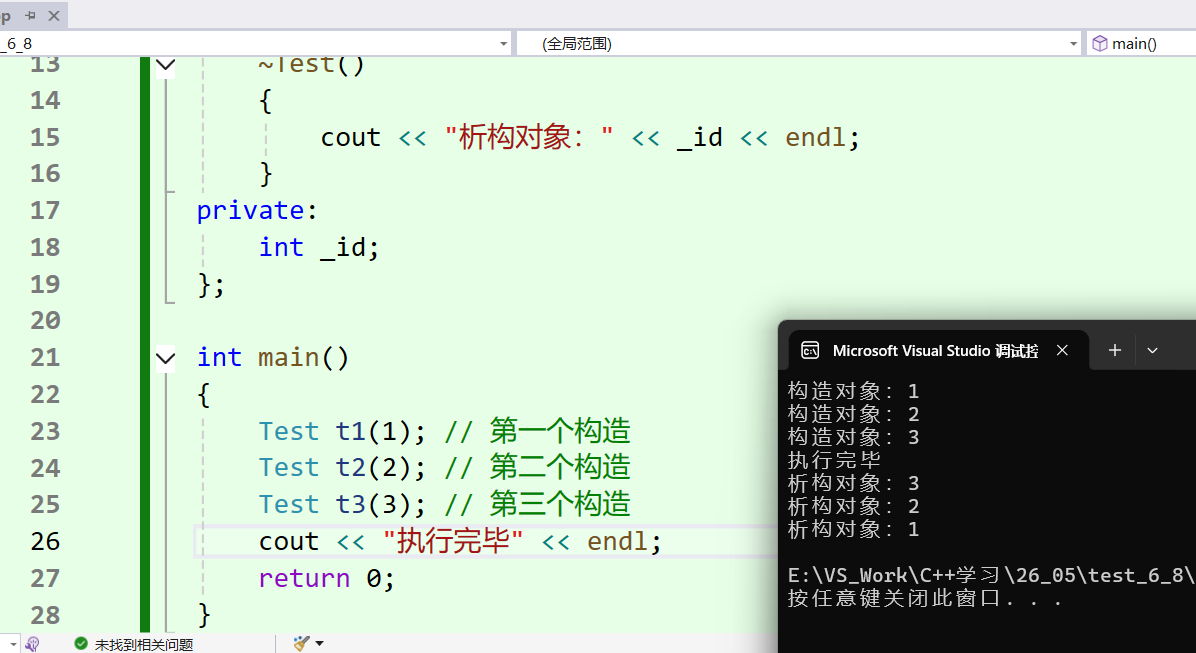Viewport: 1196px width, 653px height.
Task: Click the "析构对象: " string on line 15
Action: click(529, 137)
